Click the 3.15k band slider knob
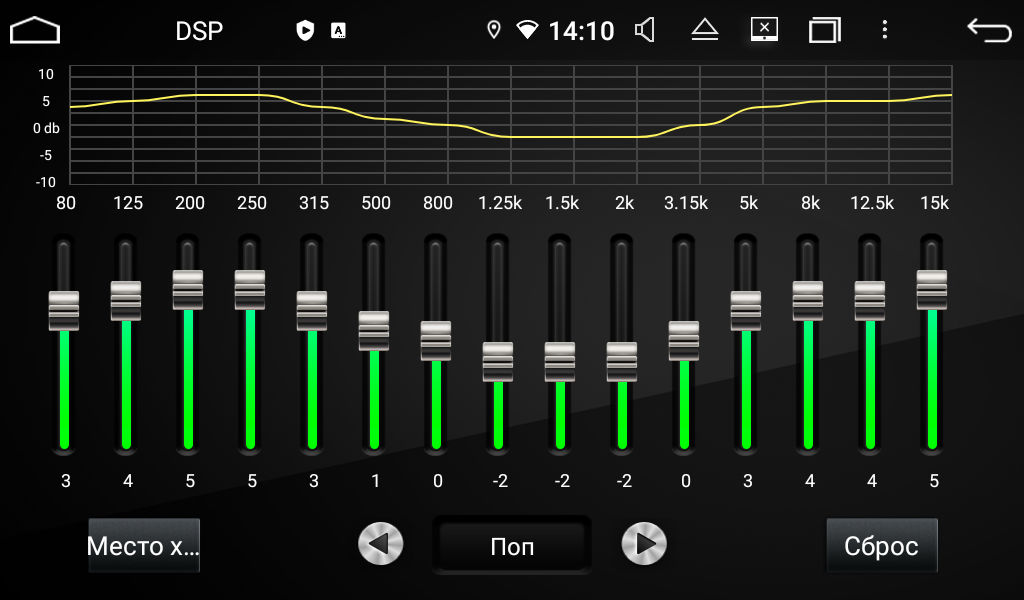Image resolution: width=1024 pixels, height=600 pixels. coord(684,341)
